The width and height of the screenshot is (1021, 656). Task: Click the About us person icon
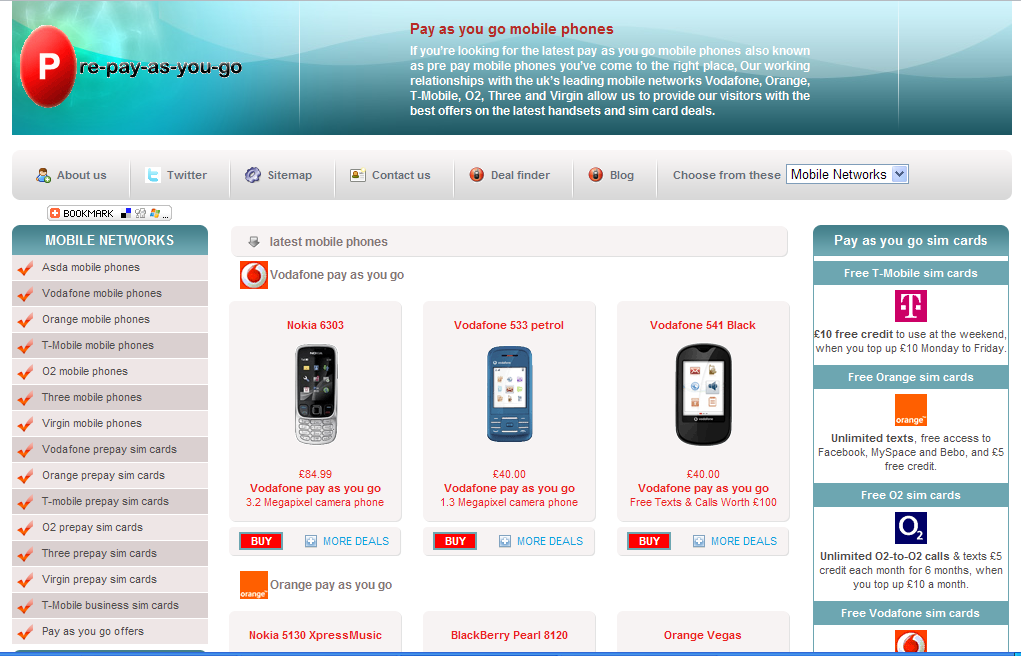[x=44, y=175]
